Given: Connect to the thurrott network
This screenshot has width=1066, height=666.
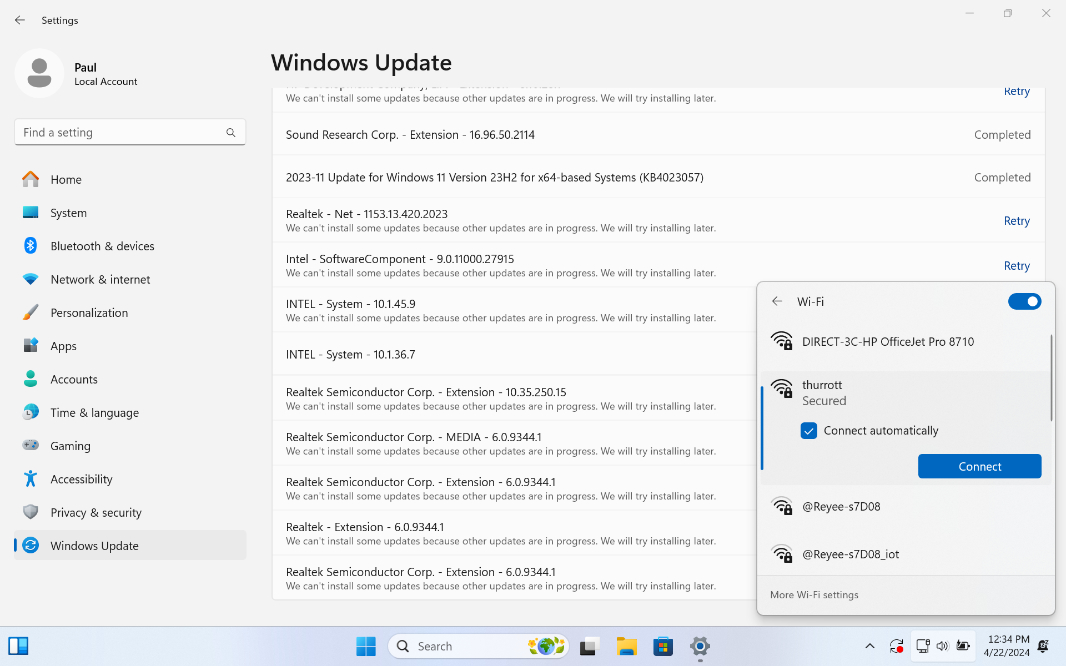Looking at the screenshot, I should coord(979,467).
